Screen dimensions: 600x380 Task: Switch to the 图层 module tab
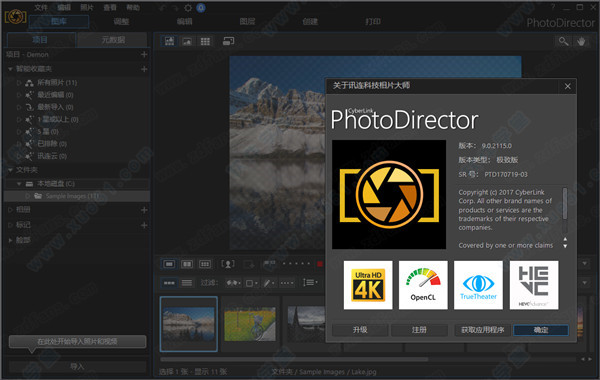[247, 21]
